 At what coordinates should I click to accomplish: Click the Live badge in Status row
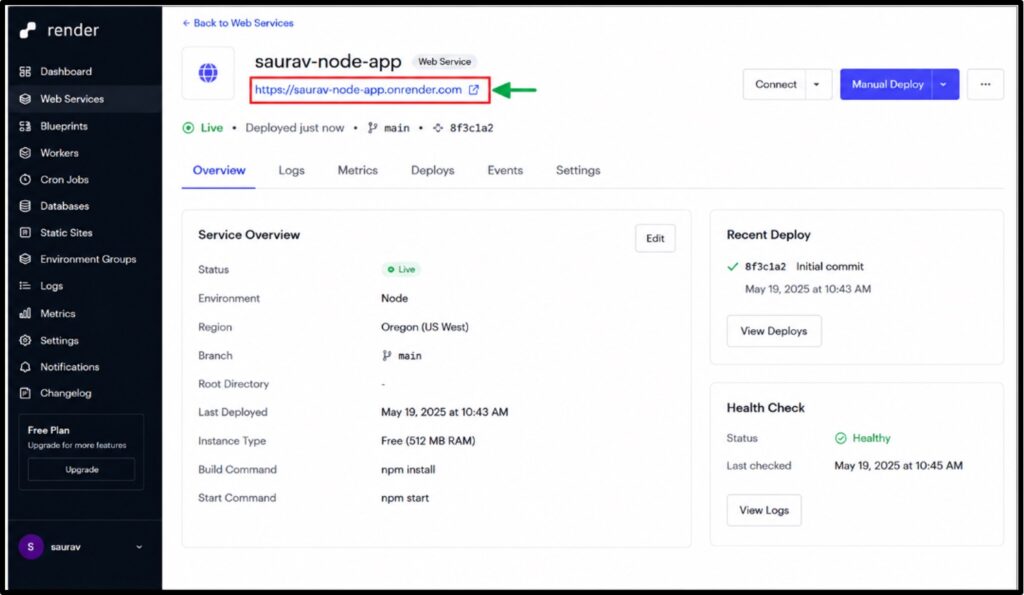401,269
